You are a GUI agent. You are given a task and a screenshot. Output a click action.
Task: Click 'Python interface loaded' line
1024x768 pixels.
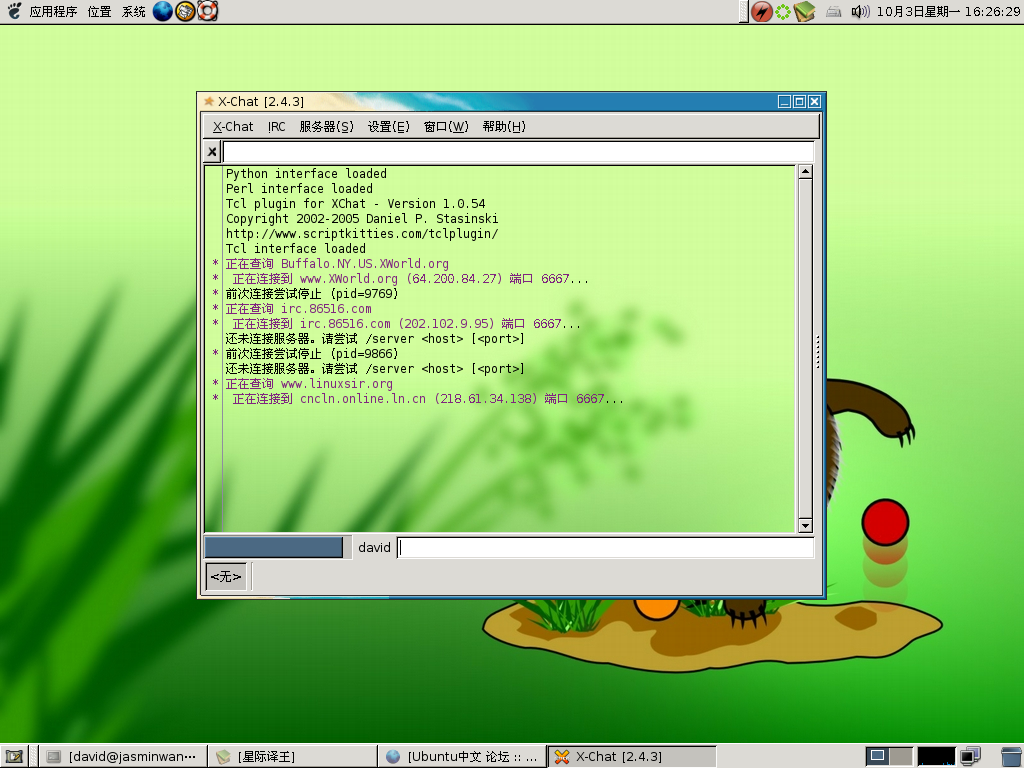click(306, 174)
